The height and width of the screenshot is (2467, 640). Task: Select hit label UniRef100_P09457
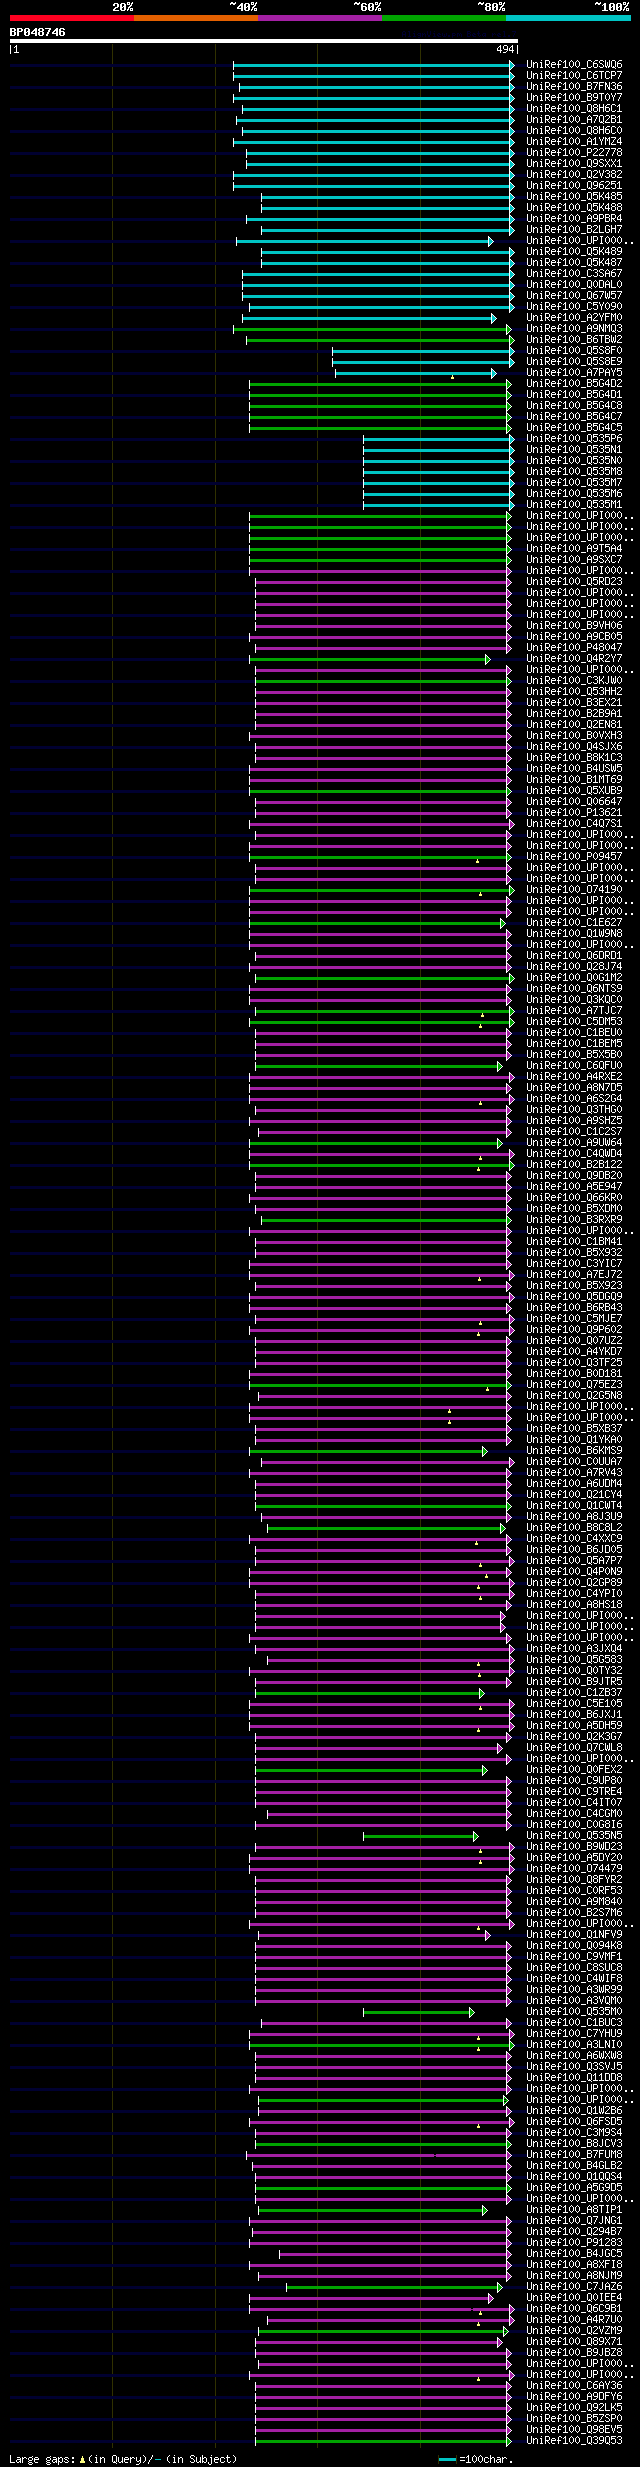(574, 857)
